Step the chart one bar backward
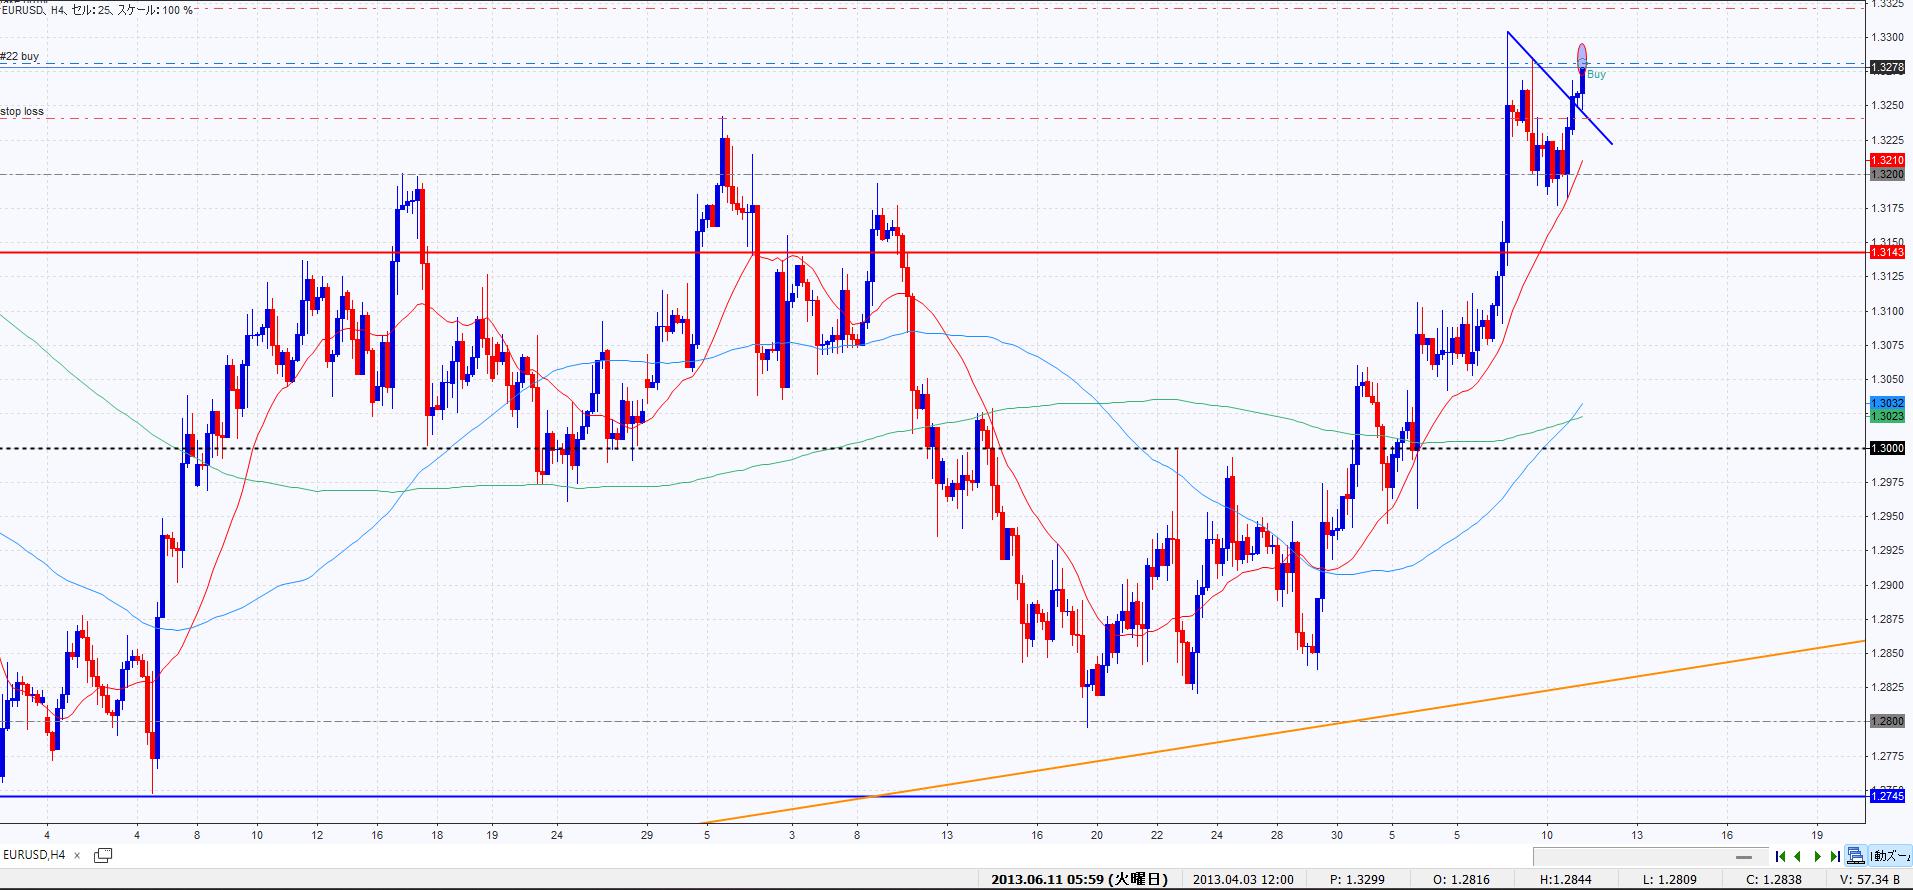1913x890 pixels. 1798,856
